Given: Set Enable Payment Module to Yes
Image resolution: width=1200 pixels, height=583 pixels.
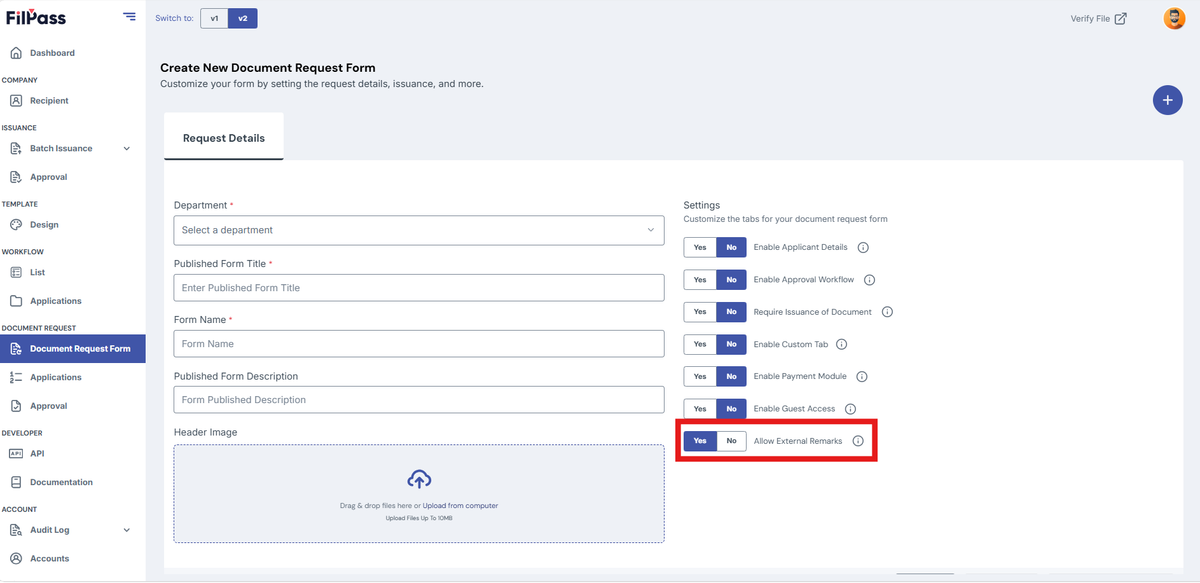Looking at the screenshot, I should (x=700, y=376).
